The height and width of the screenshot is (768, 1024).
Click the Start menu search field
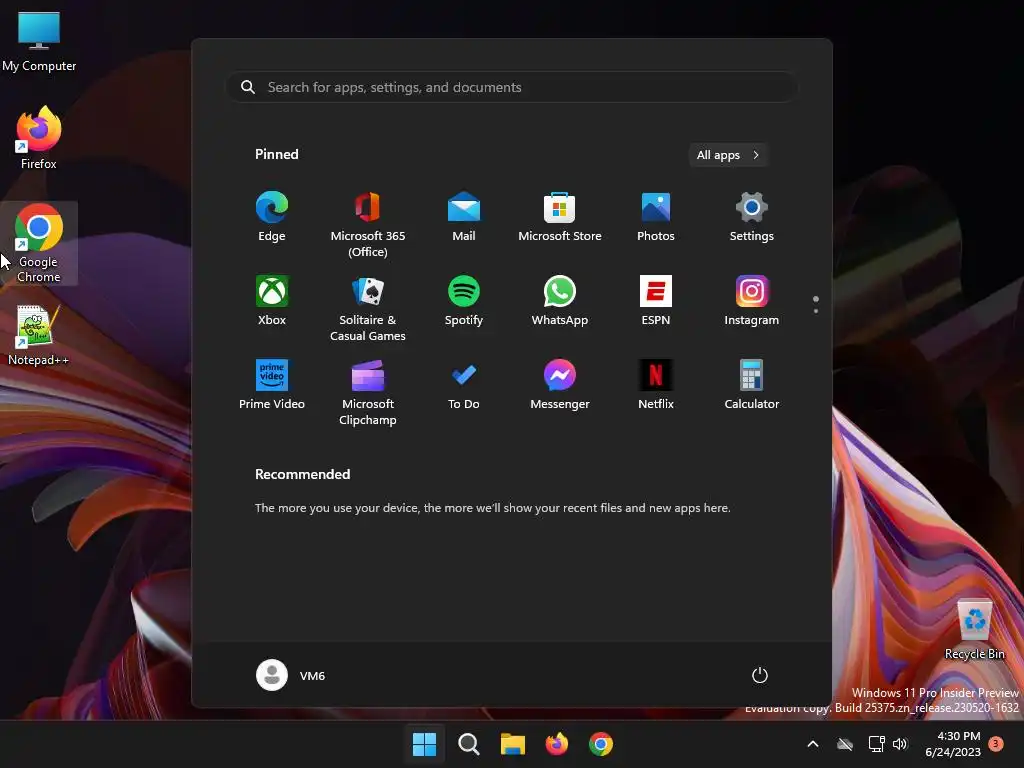[x=512, y=87]
